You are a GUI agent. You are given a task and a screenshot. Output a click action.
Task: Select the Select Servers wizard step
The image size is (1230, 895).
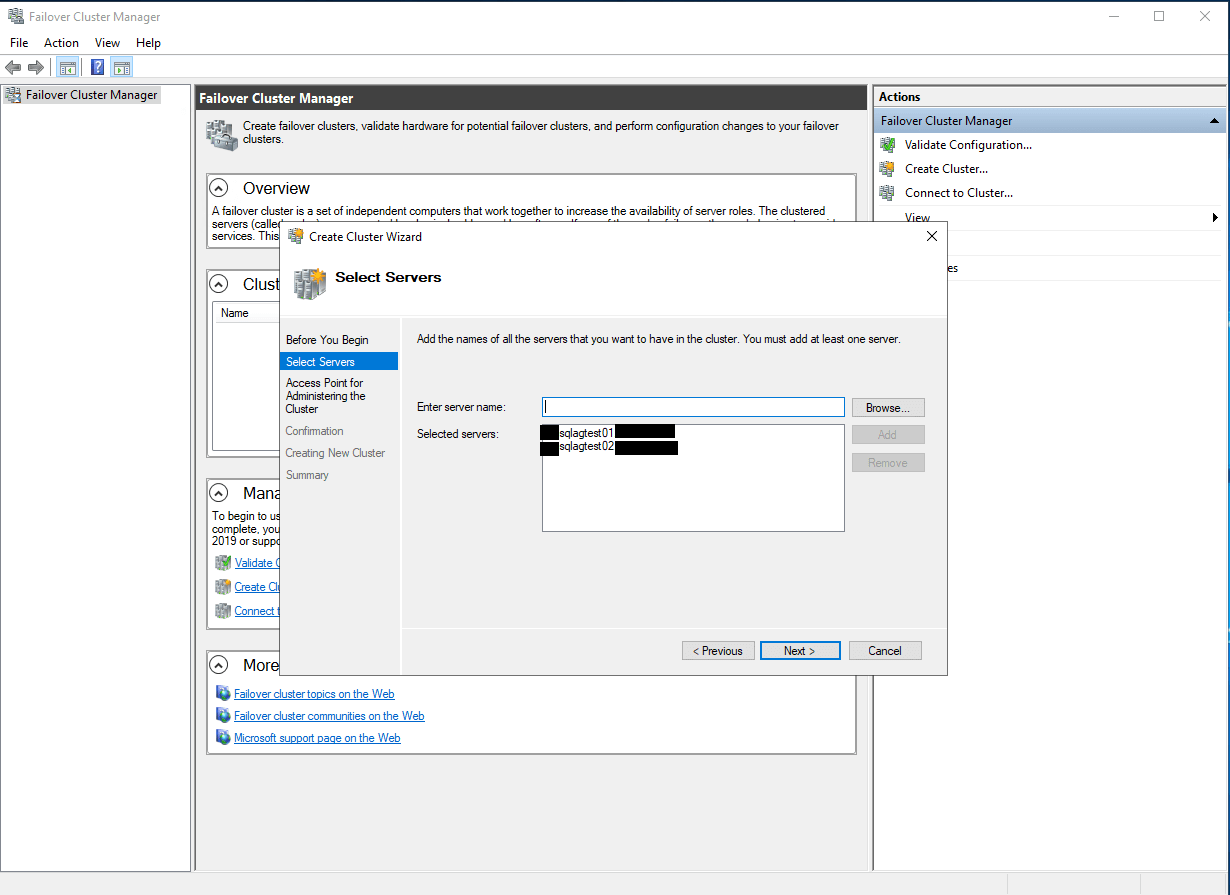[339, 362]
